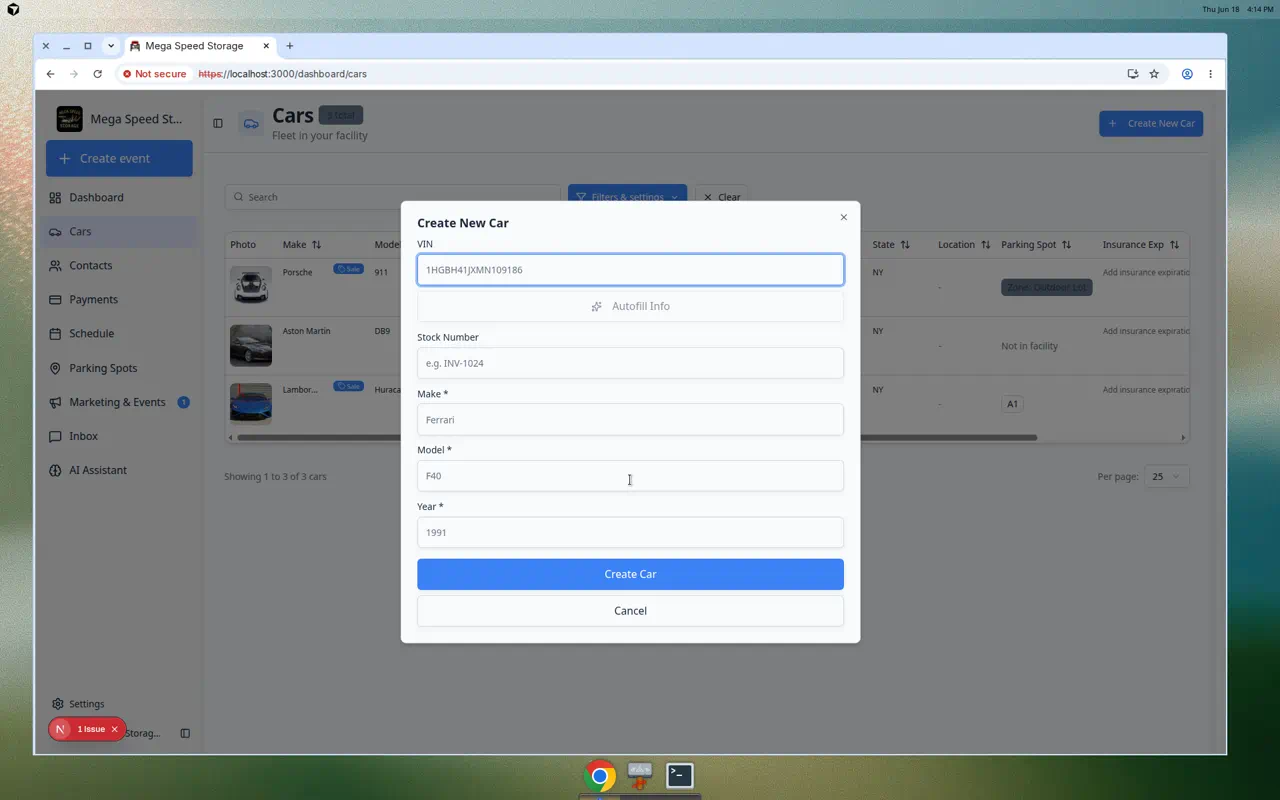Click the cars Search field
1280x800 pixels.
point(392,197)
